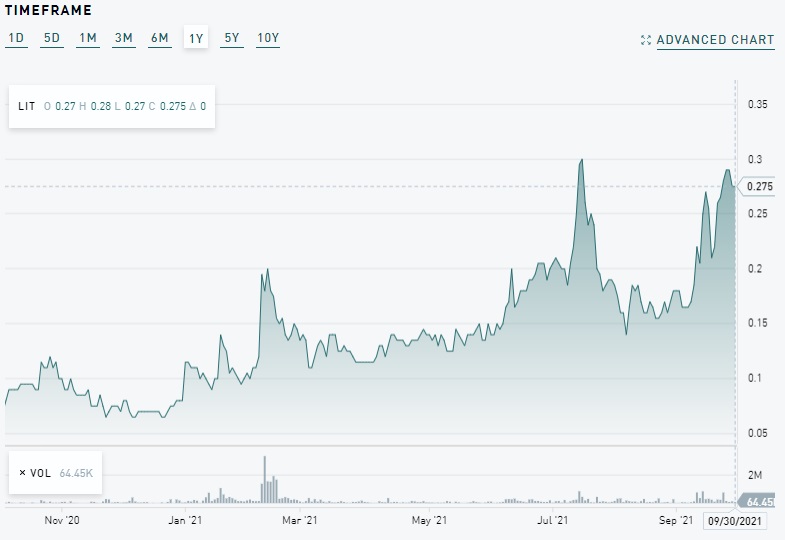Click the expand icon beside Advanced Chart
The height and width of the screenshot is (540, 785).
pos(646,40)
